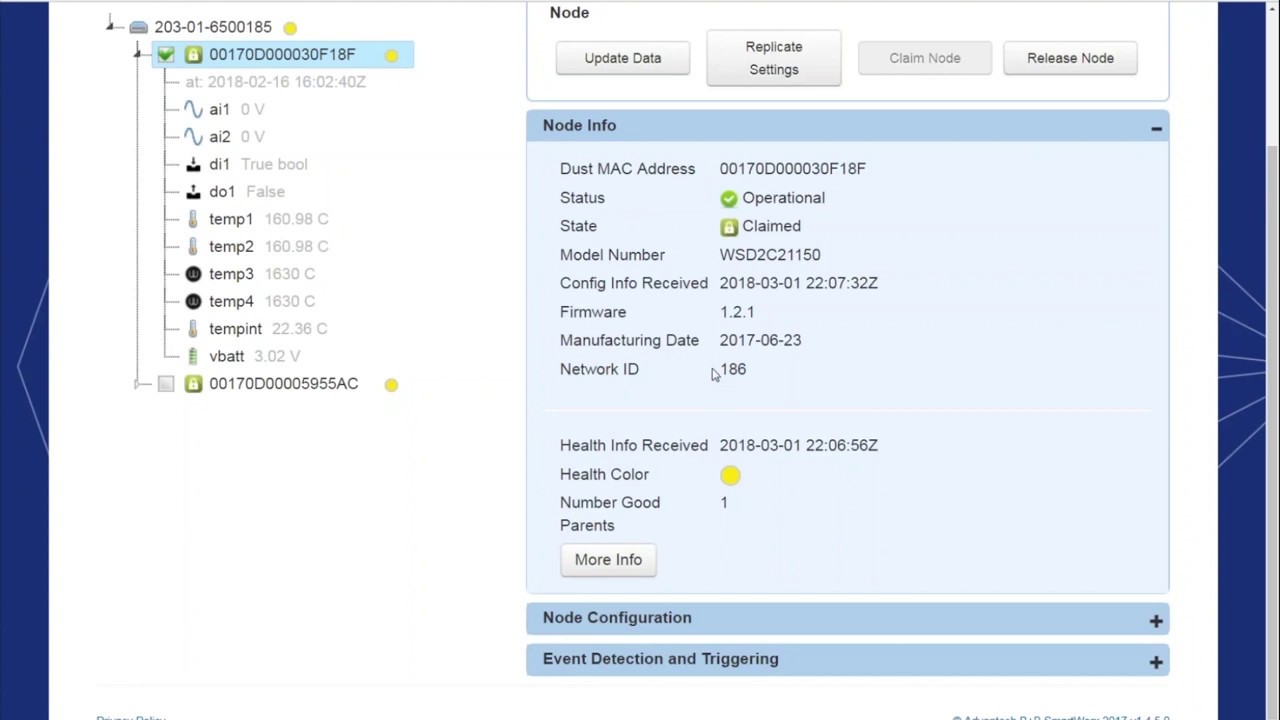This screenshot has height=720, width=1280.
Task: Click the timestamp 2018-02-16 16:02:40Z
Action: [x=285, y=82]
